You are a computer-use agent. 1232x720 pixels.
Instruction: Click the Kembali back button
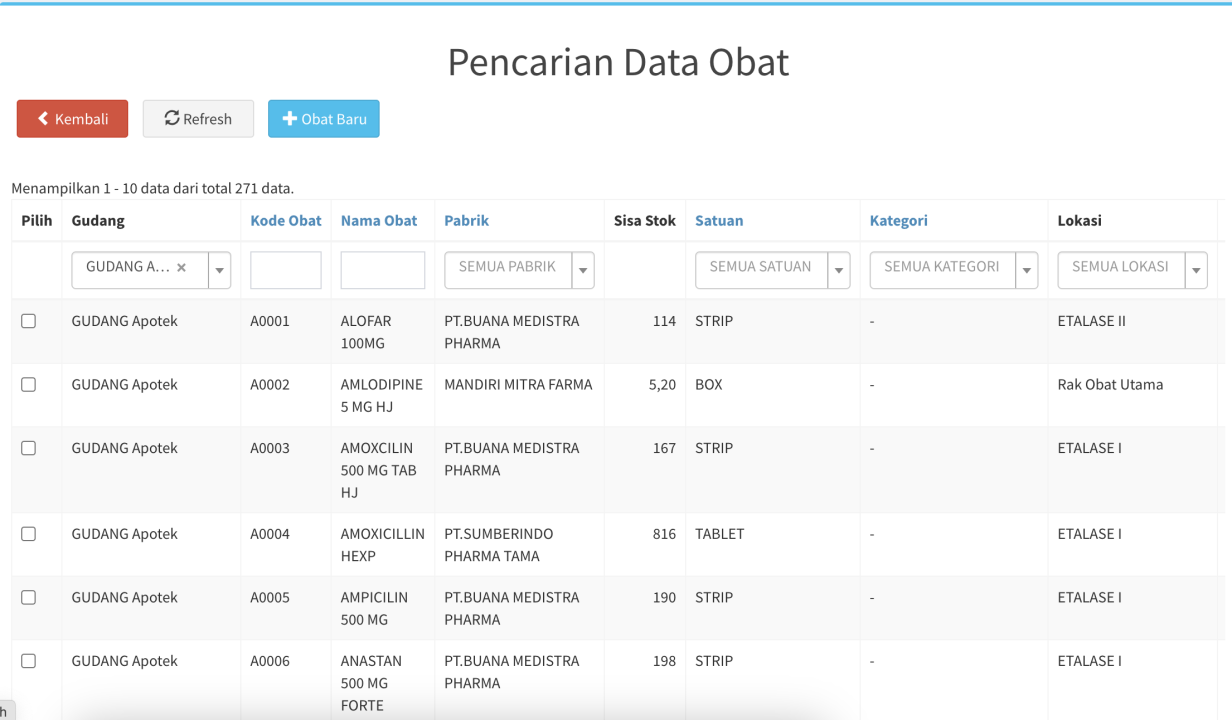coord(72,119)
